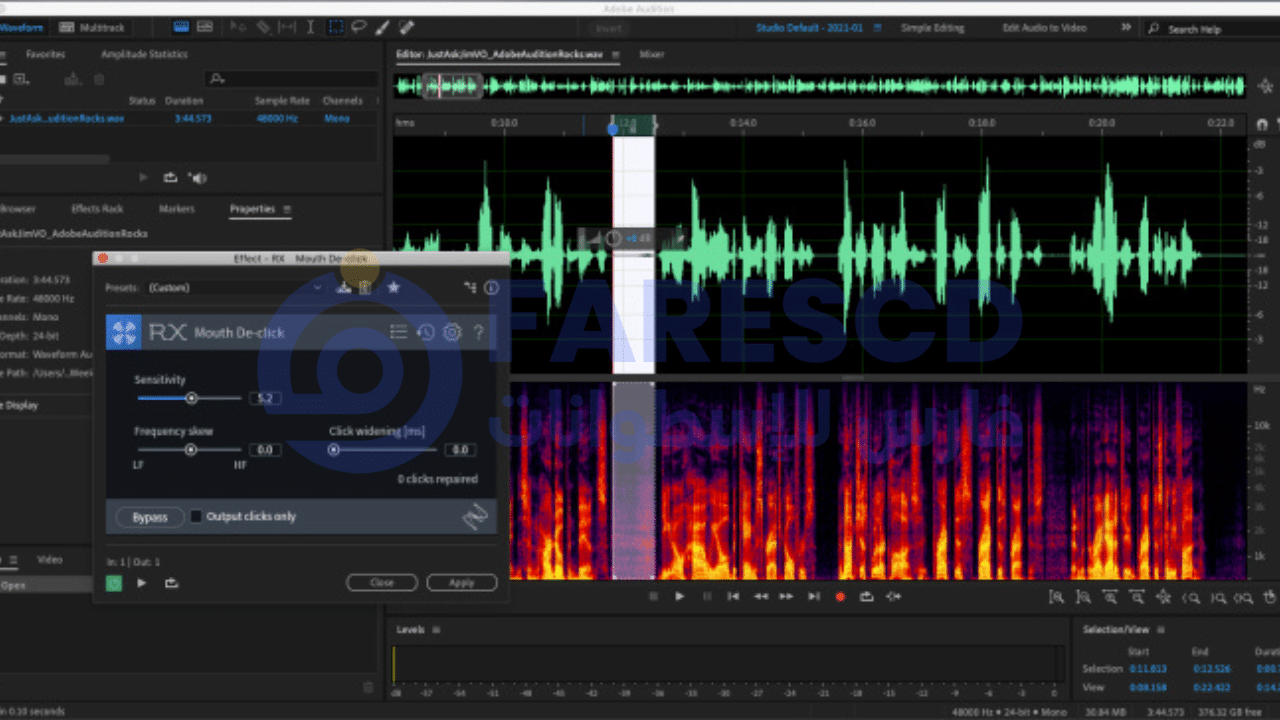1280x720 pixels.
Task: Mark preset as favorite with star
Action: [393, 287]
